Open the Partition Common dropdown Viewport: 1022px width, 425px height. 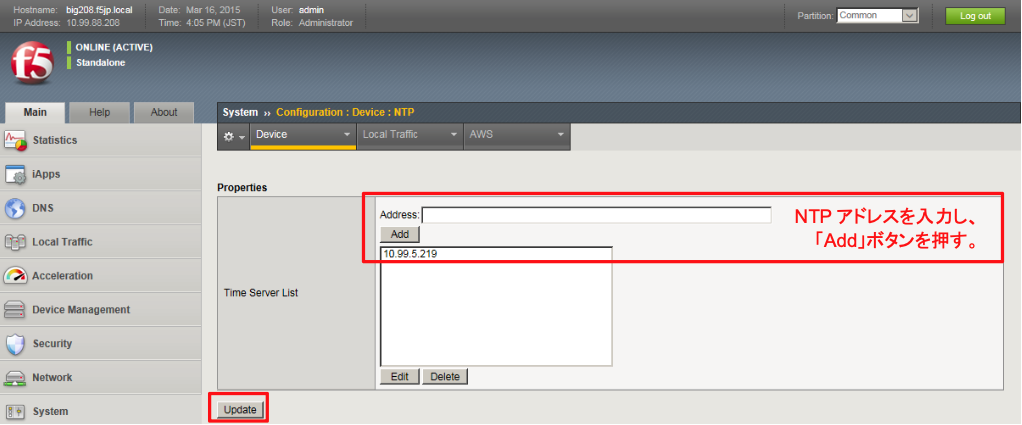coord(877,16)
